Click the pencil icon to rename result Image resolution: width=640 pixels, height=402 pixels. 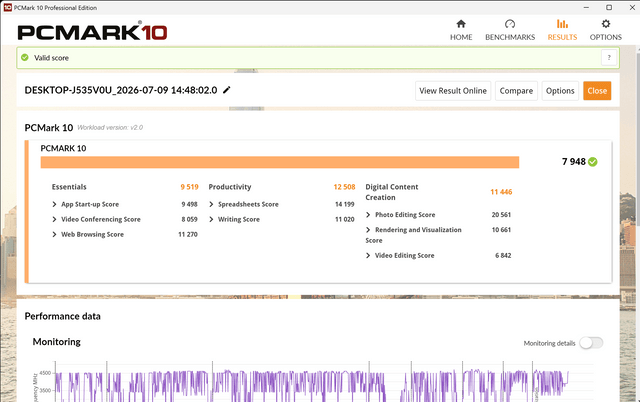point(227,90)
